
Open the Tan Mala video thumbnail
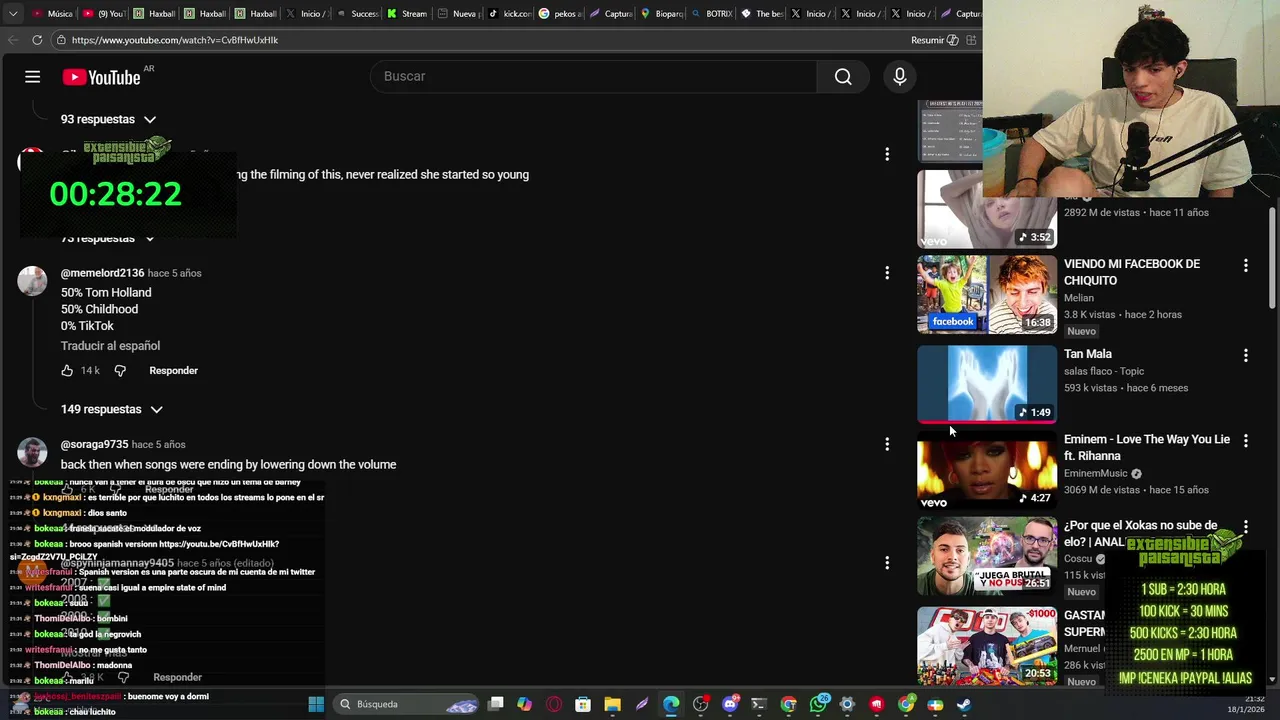click(x=987, y=383)
